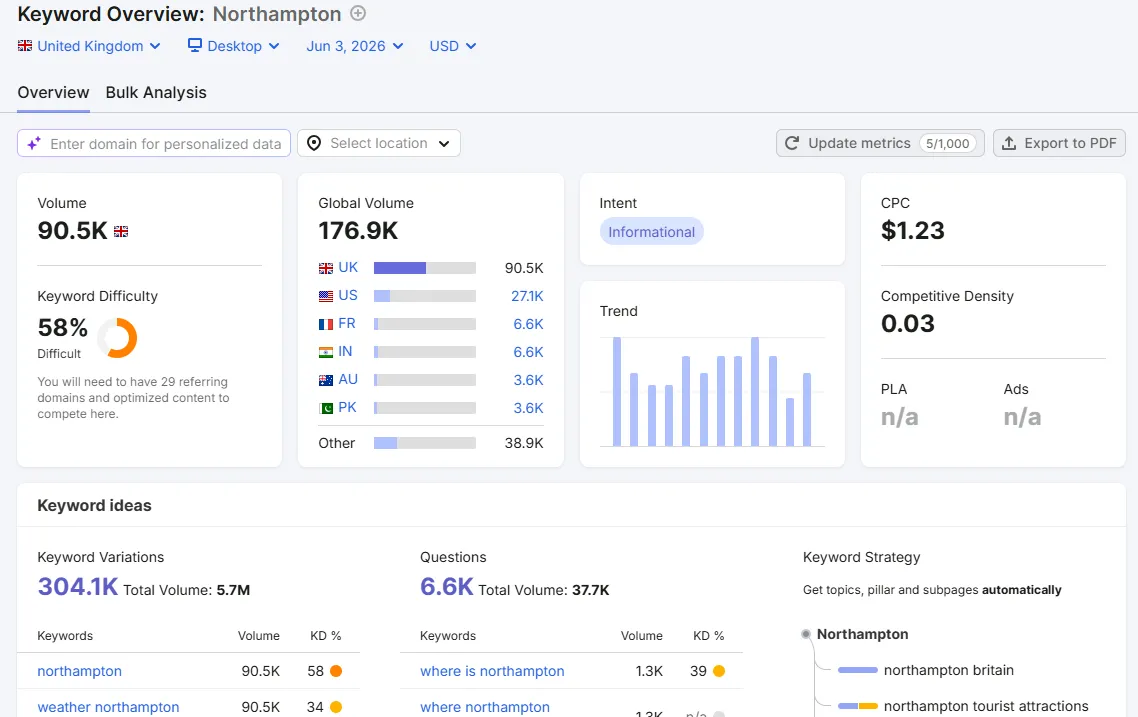Click the US flag in Global Volume list

[x=326, y=296]
